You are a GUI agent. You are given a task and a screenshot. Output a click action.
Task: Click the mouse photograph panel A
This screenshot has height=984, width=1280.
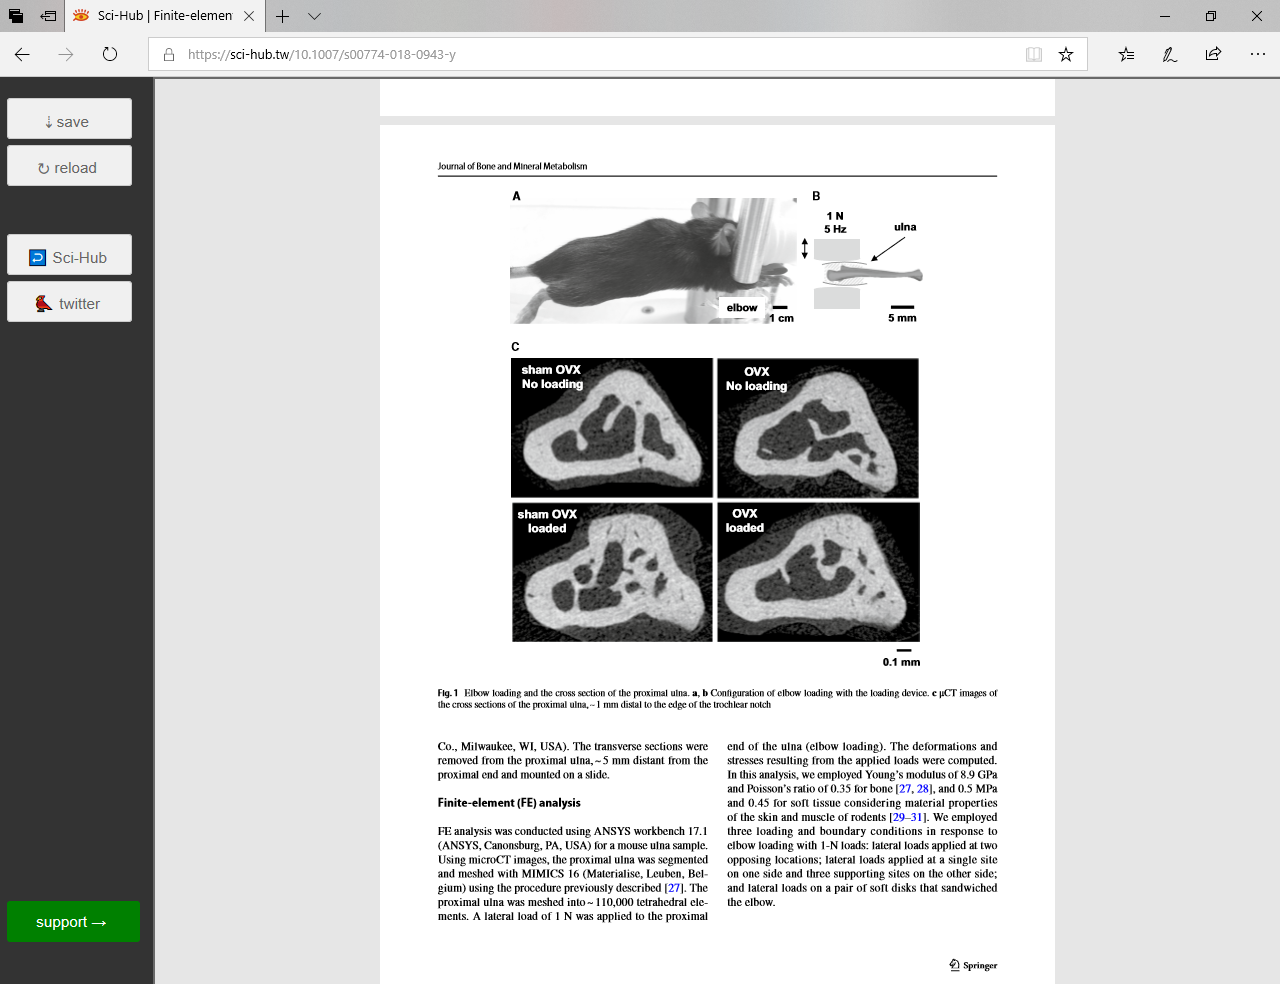pyautogui.click(x=652, y=261)
